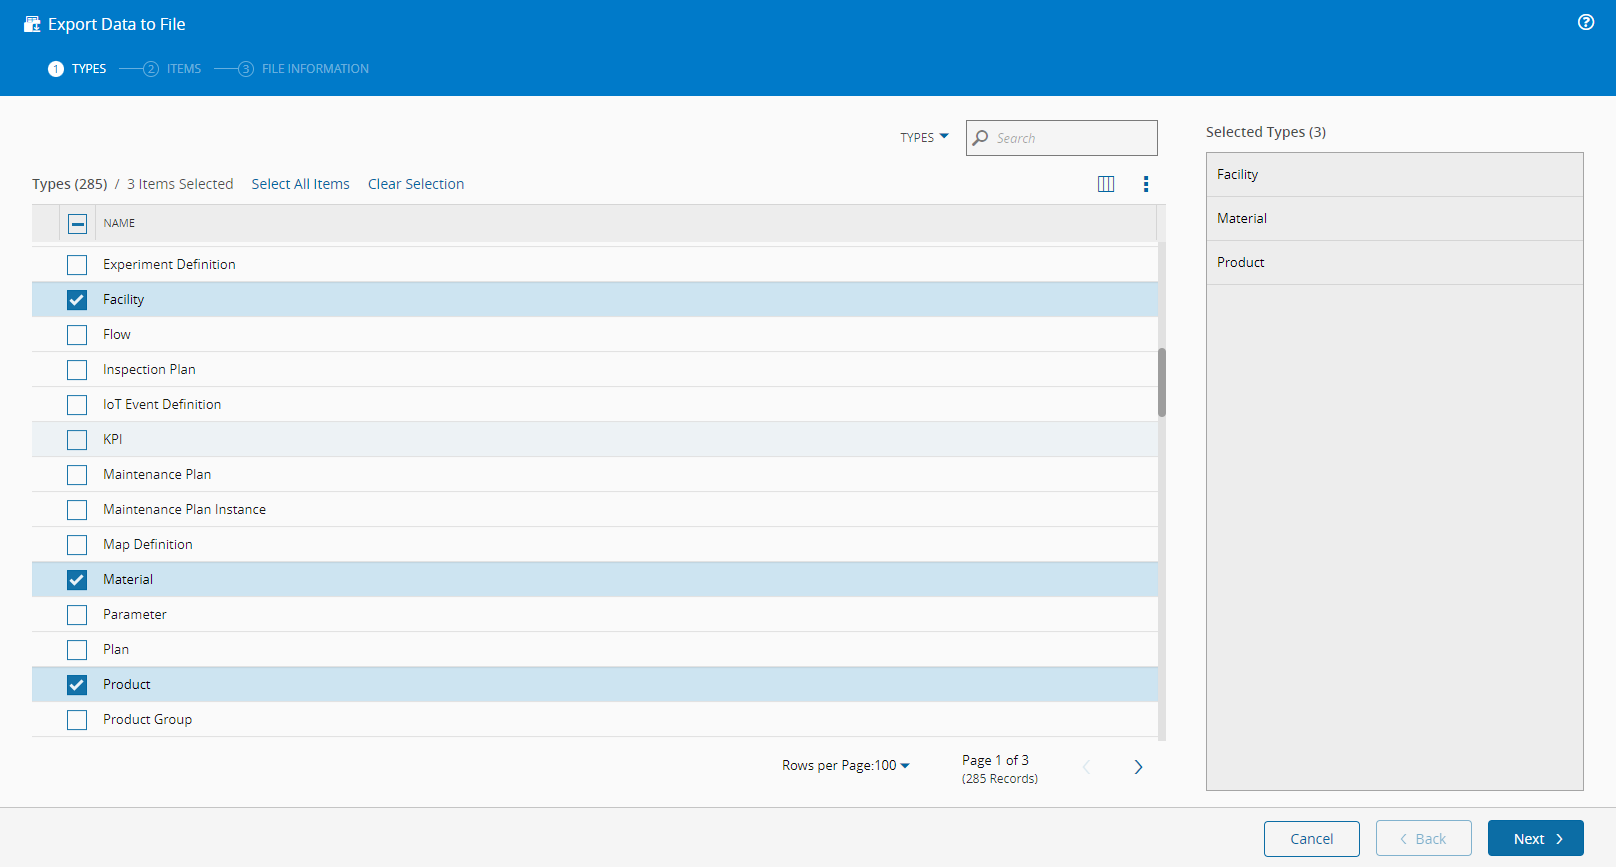The image size is (1616, 867).
Task: Click the Select All Items link
Action: click(300, 184)
